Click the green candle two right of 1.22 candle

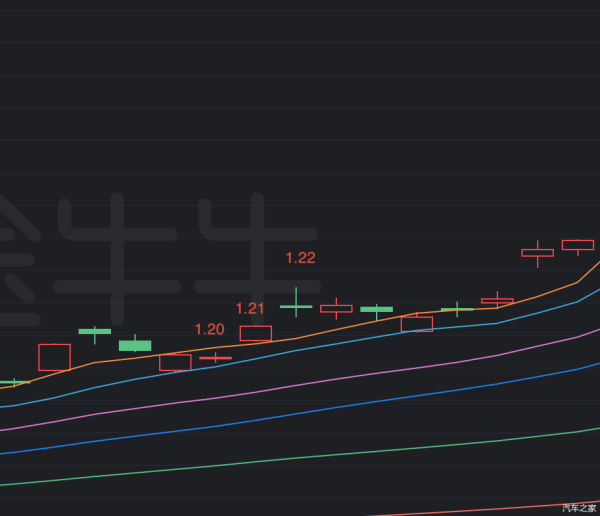(376, 310)
